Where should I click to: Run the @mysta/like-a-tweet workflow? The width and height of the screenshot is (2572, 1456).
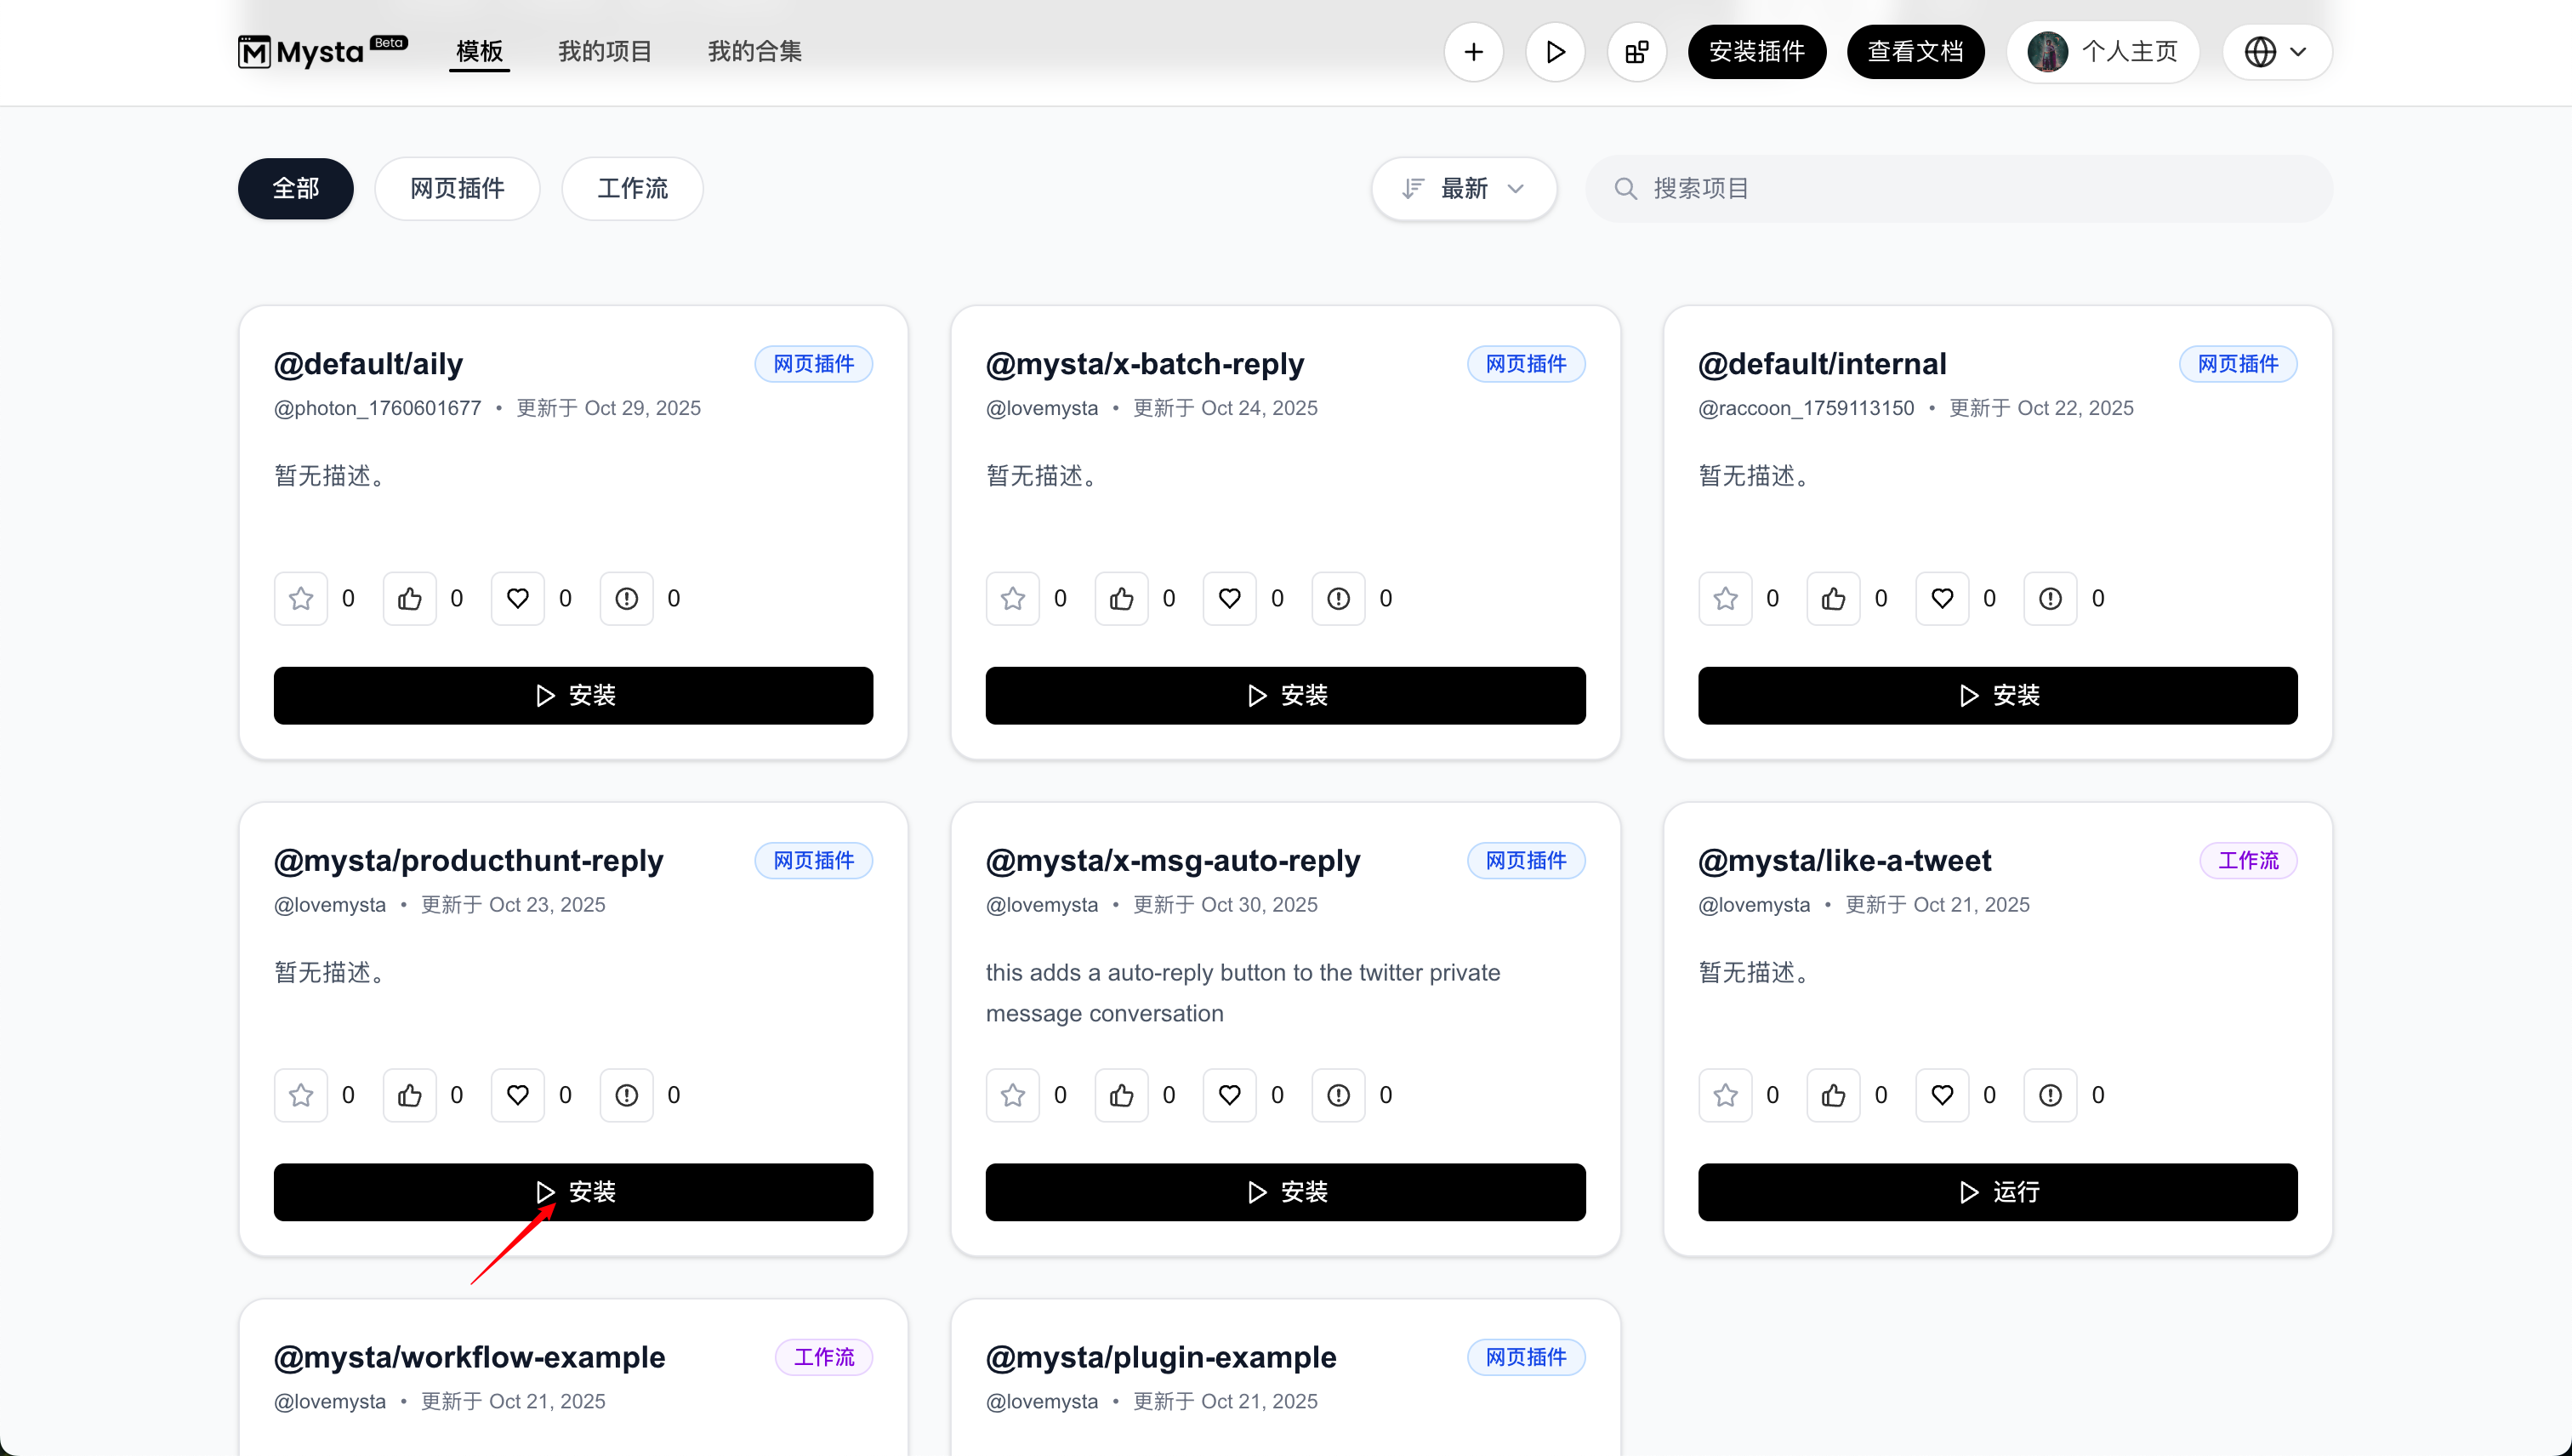tap(1997, 1192)
